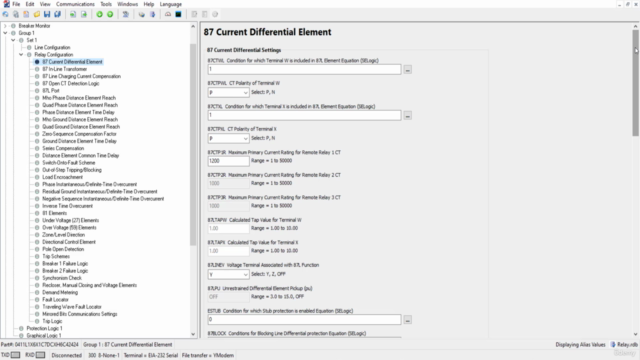Click 'Terminal = EIA-232 Serial' status text
This screenshot has height=360, width=640.
point(151,355)
